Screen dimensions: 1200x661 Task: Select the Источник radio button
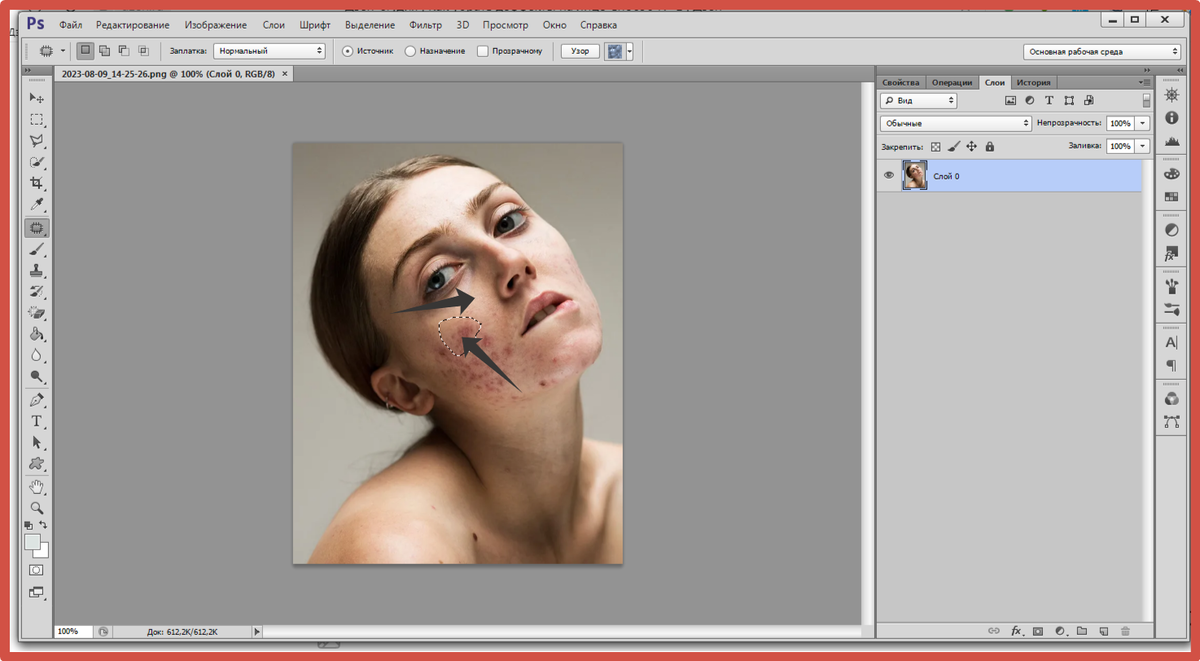(x=348, y=51)
